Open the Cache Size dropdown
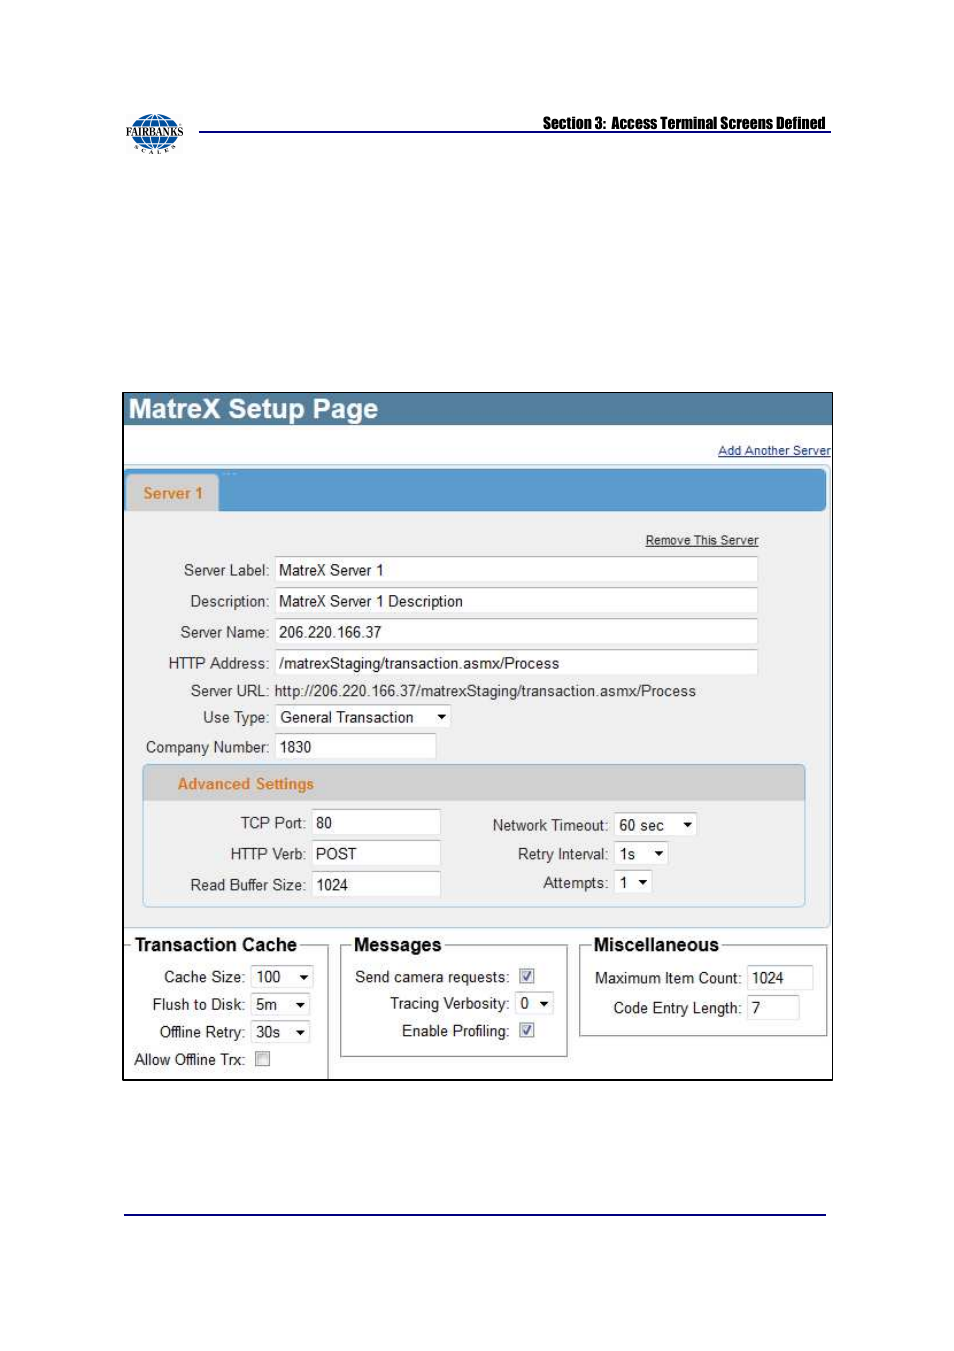The height and width of the screenshot is (1351, 954). pyautogui.click(x=283, y=977)
